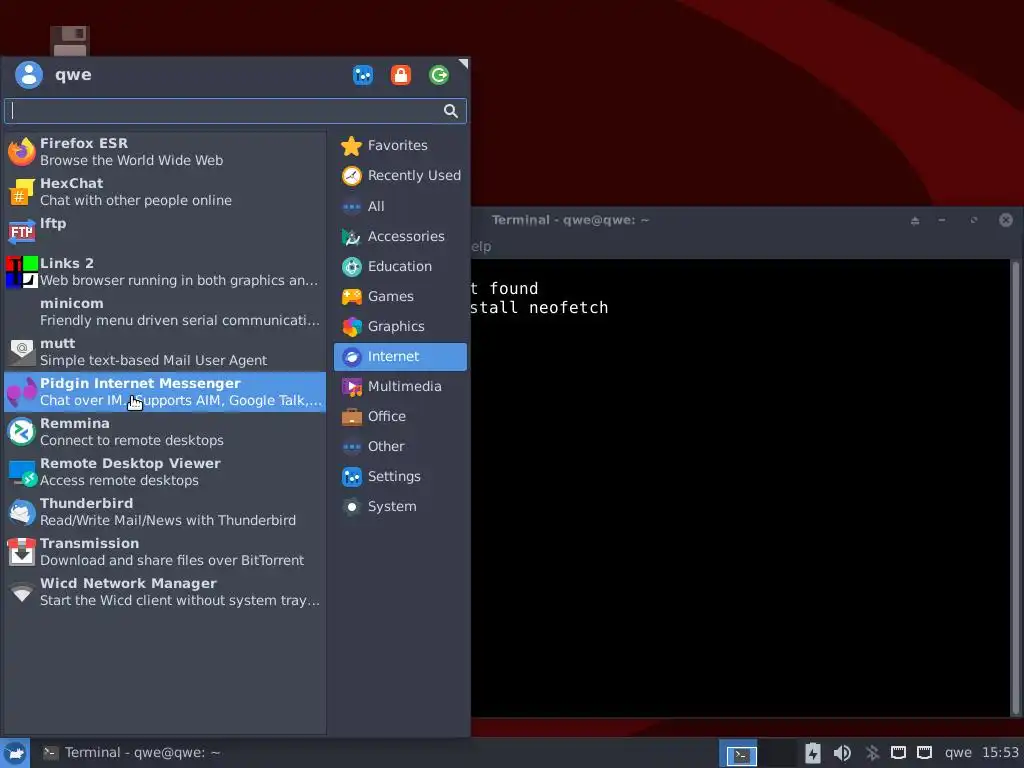Select the Other category
Screen dimensions: 1024x768
pos(400,447)
